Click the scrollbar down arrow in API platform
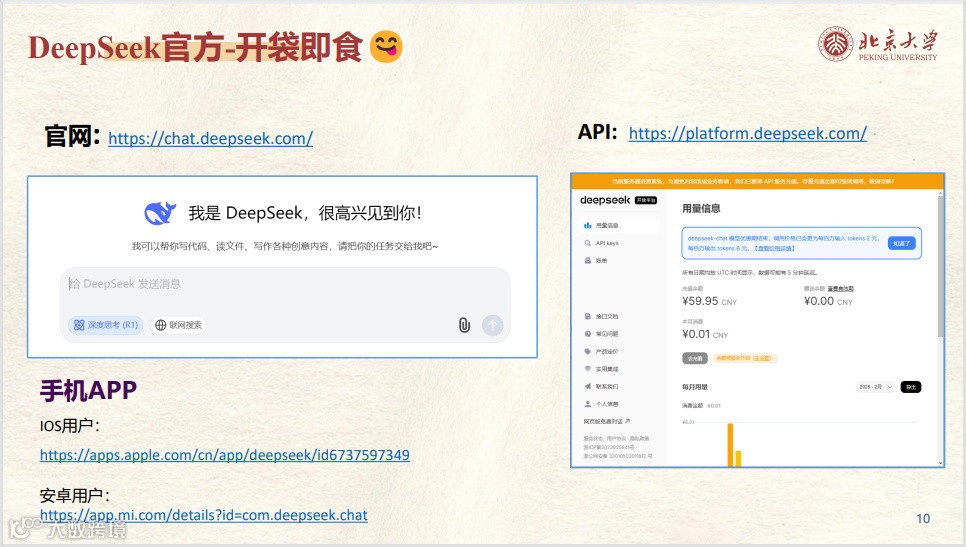 coord(940,463)
